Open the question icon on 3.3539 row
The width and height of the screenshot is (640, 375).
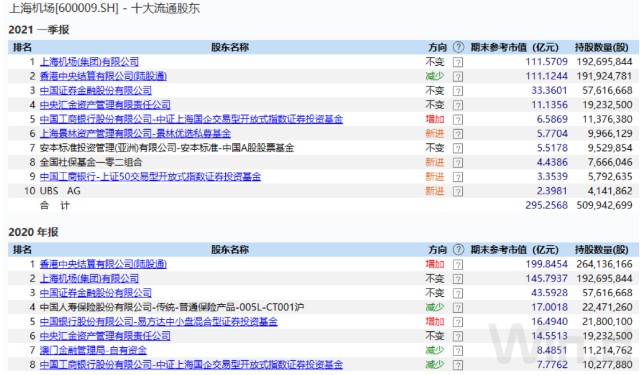pyautogui.click(x=458, y=177)
